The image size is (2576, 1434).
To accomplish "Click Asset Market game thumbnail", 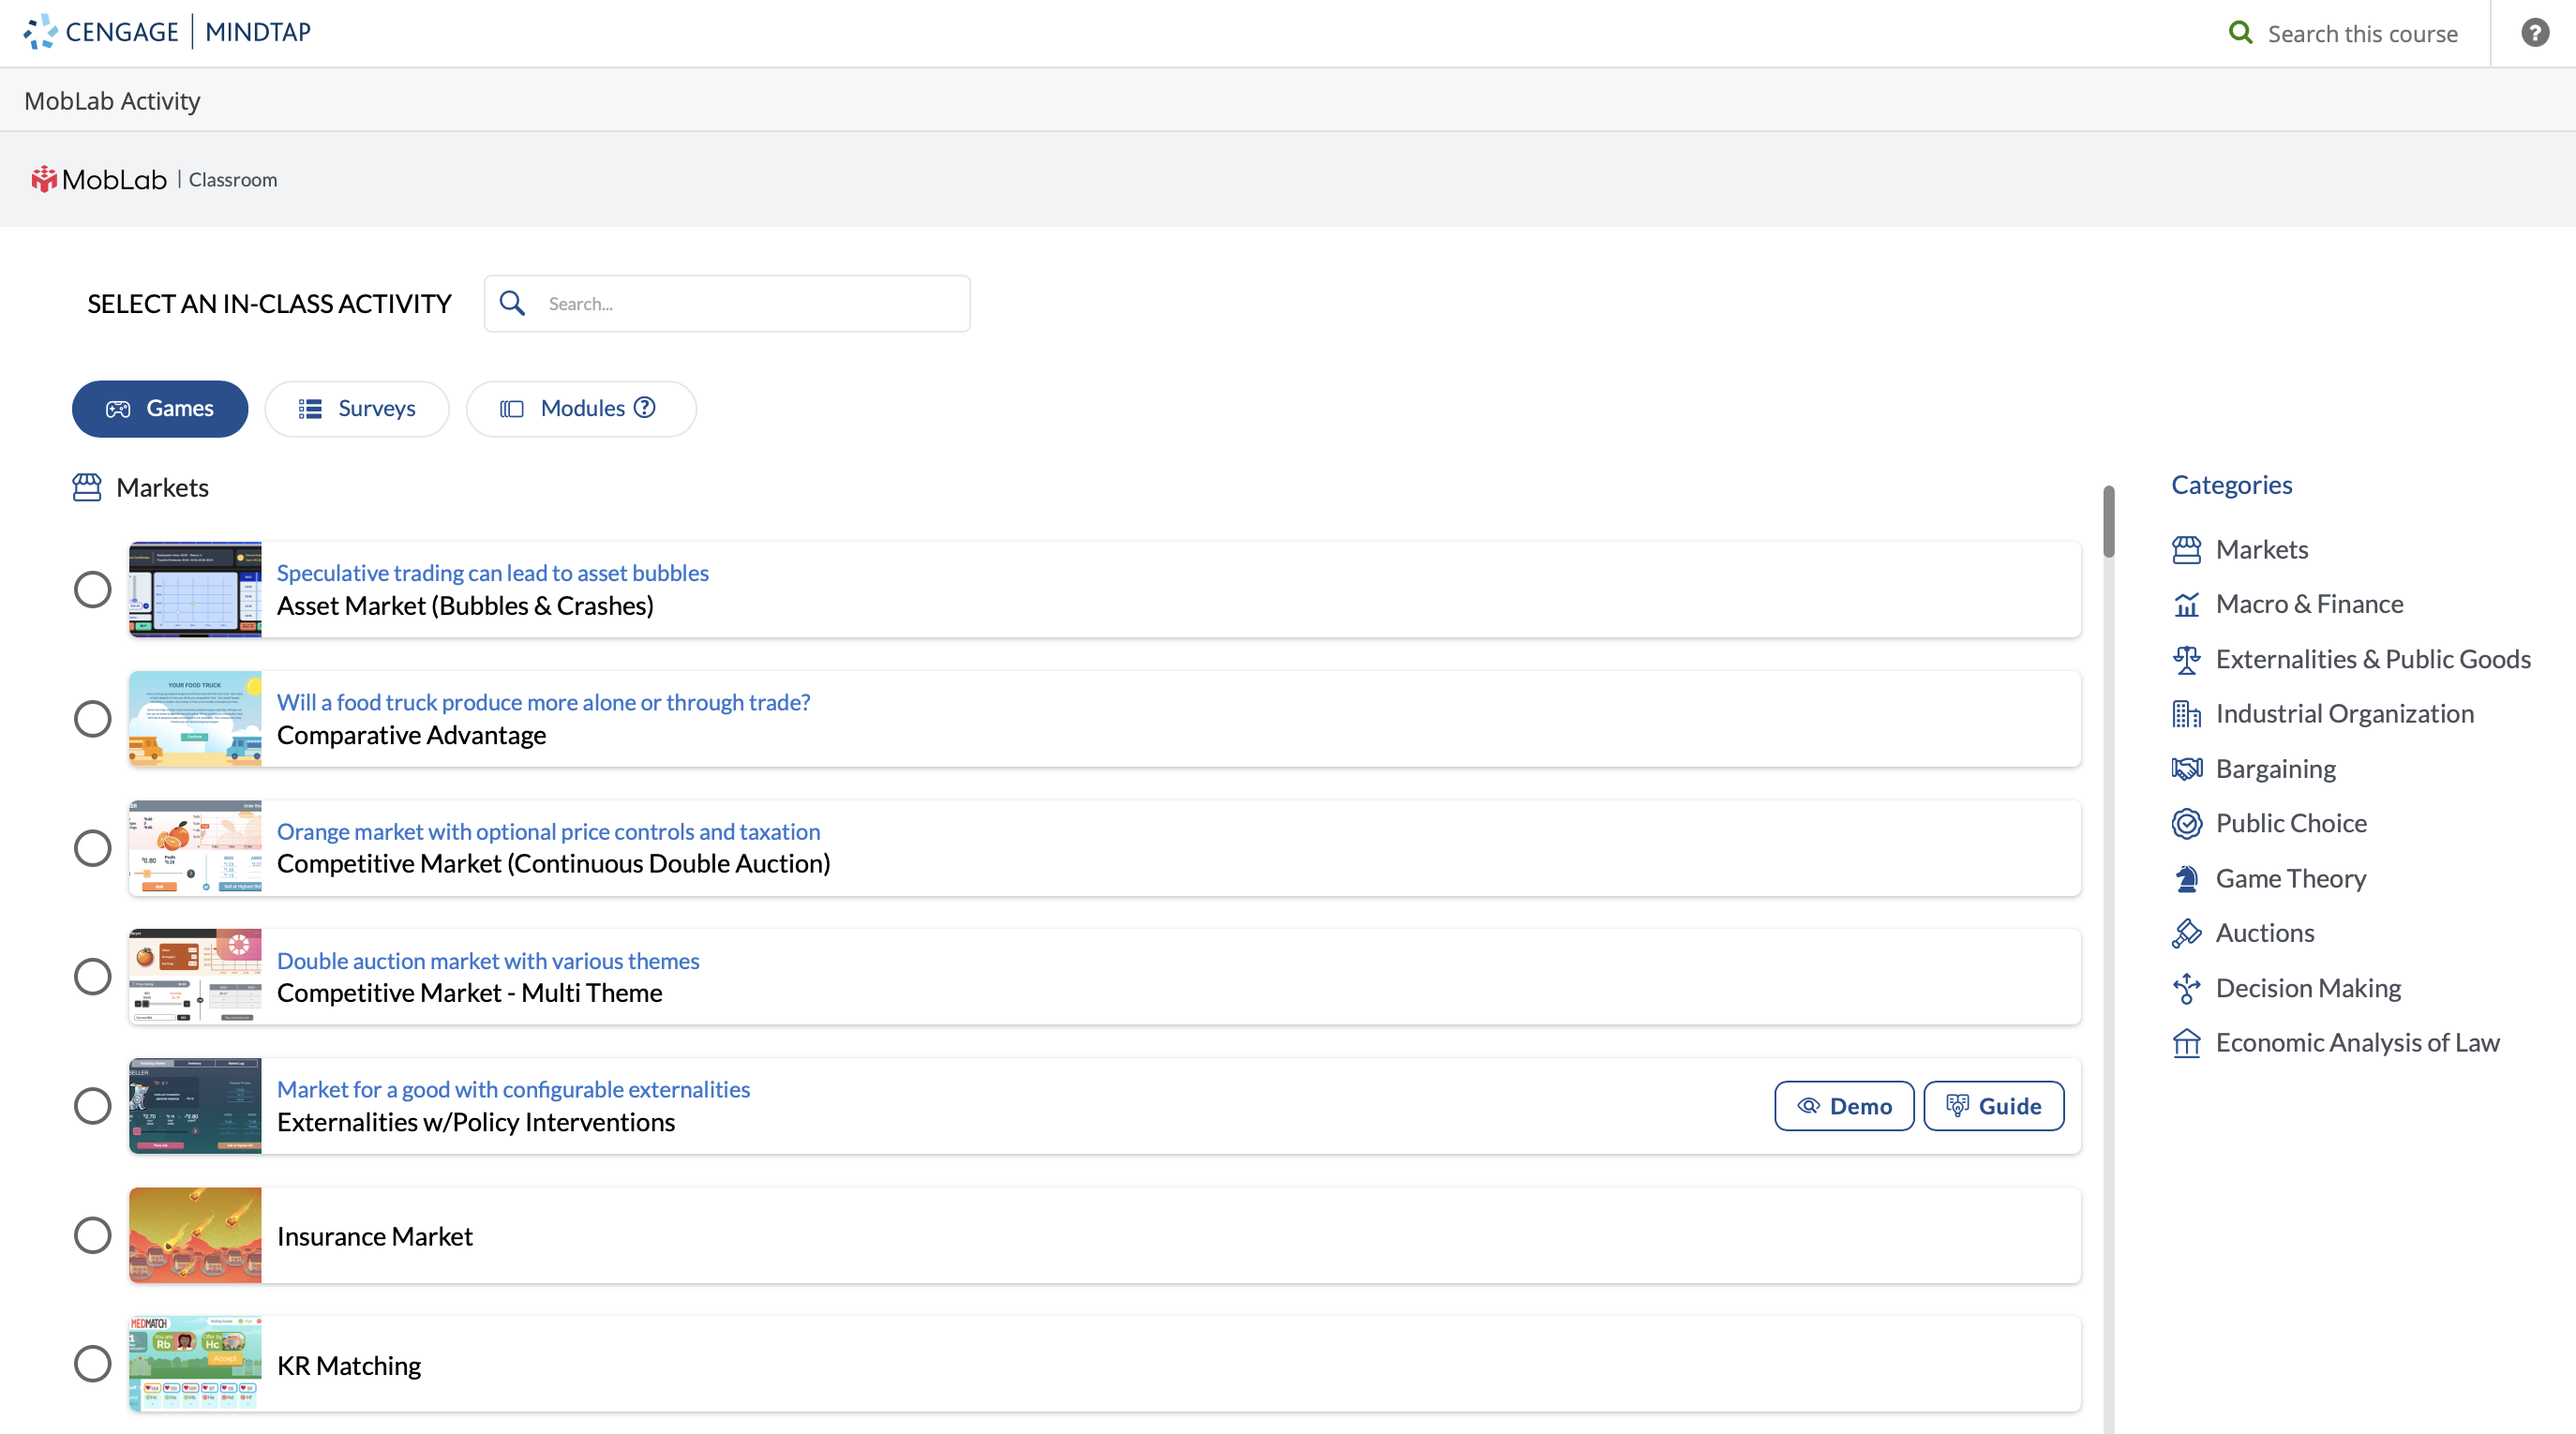I will coord(195,589).
